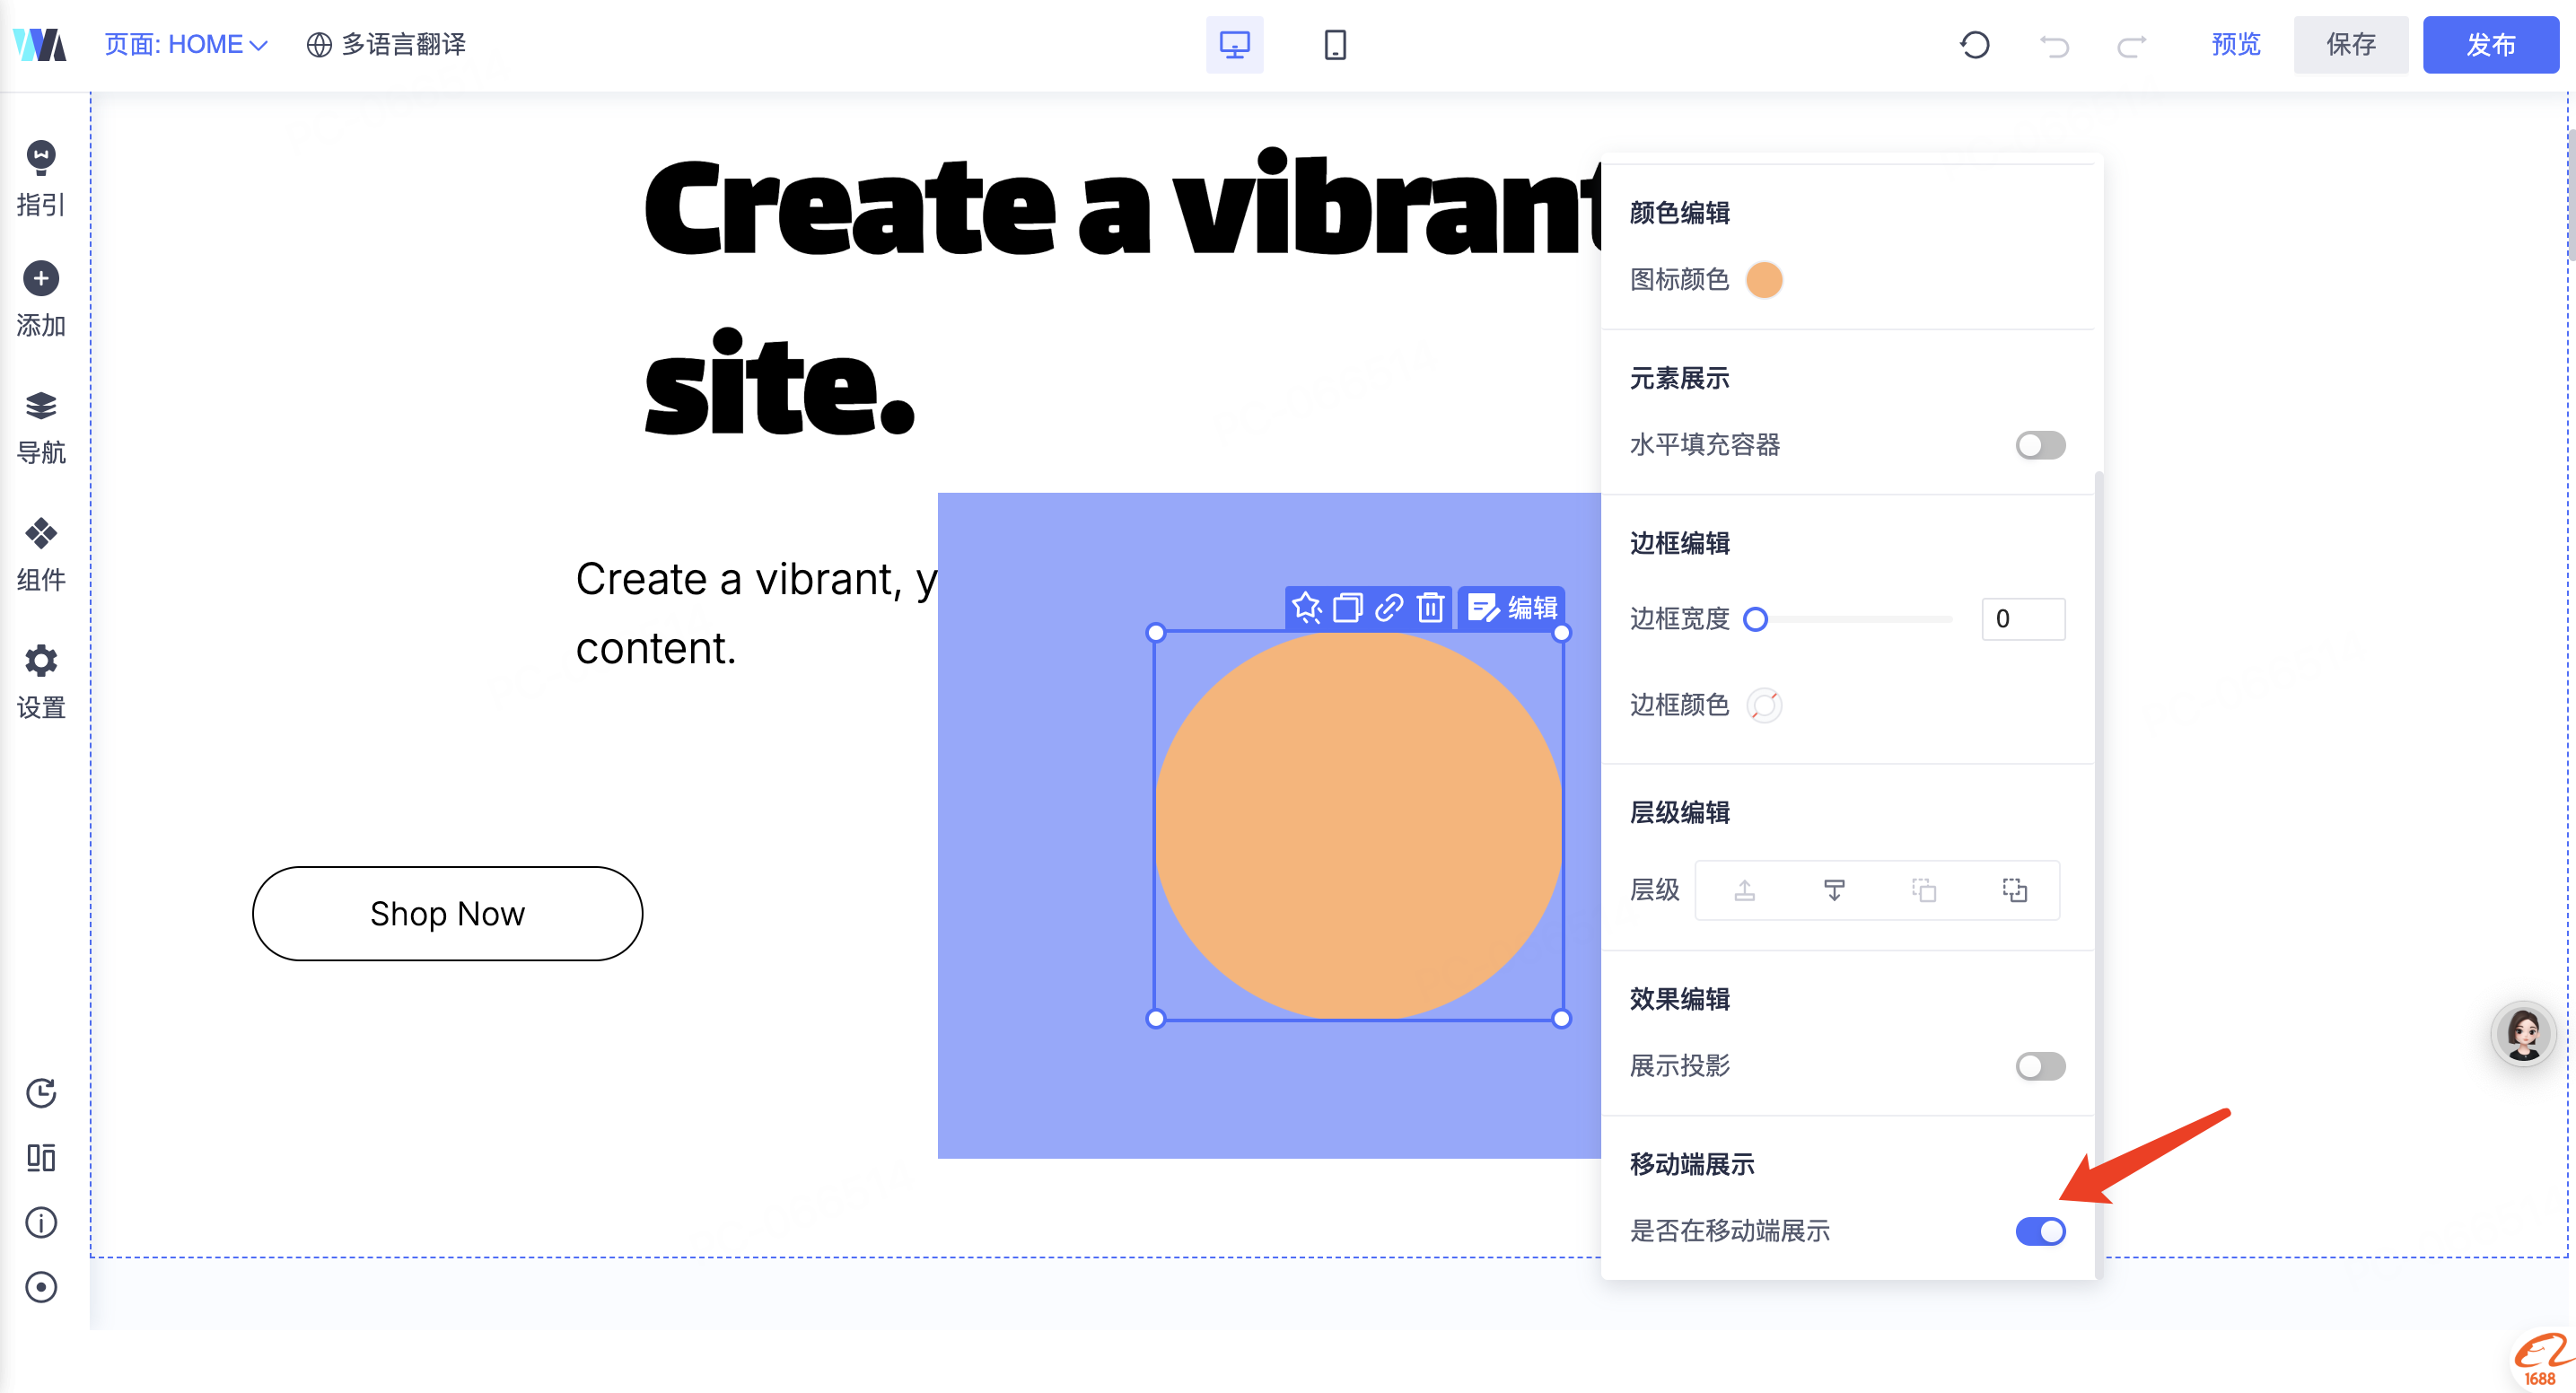The height and width of the screenshot is (1393, 2576).
Task: Click the link icon on element toolbar
Action: point(1389,607)
